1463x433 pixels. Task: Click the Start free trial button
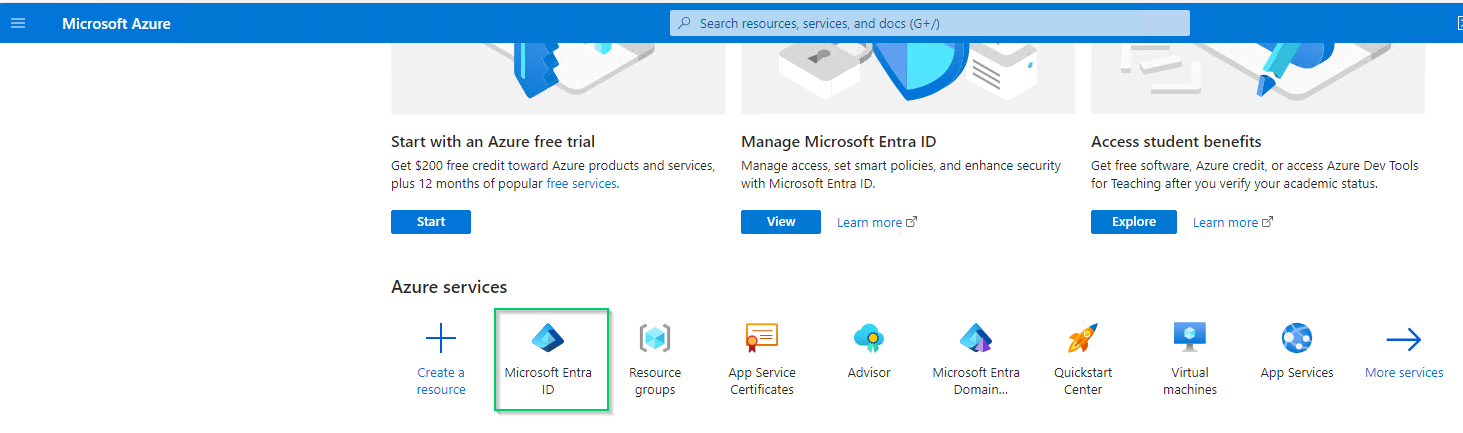[431, 222]
